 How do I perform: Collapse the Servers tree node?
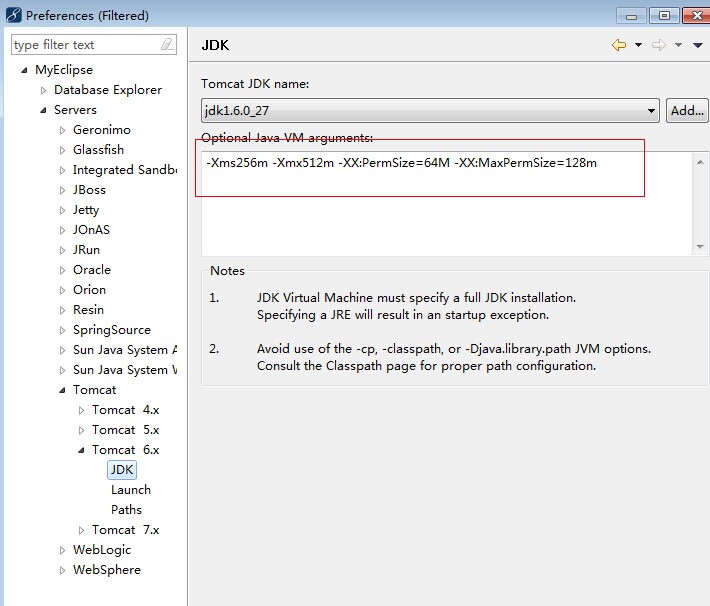[x=43, y=110]
